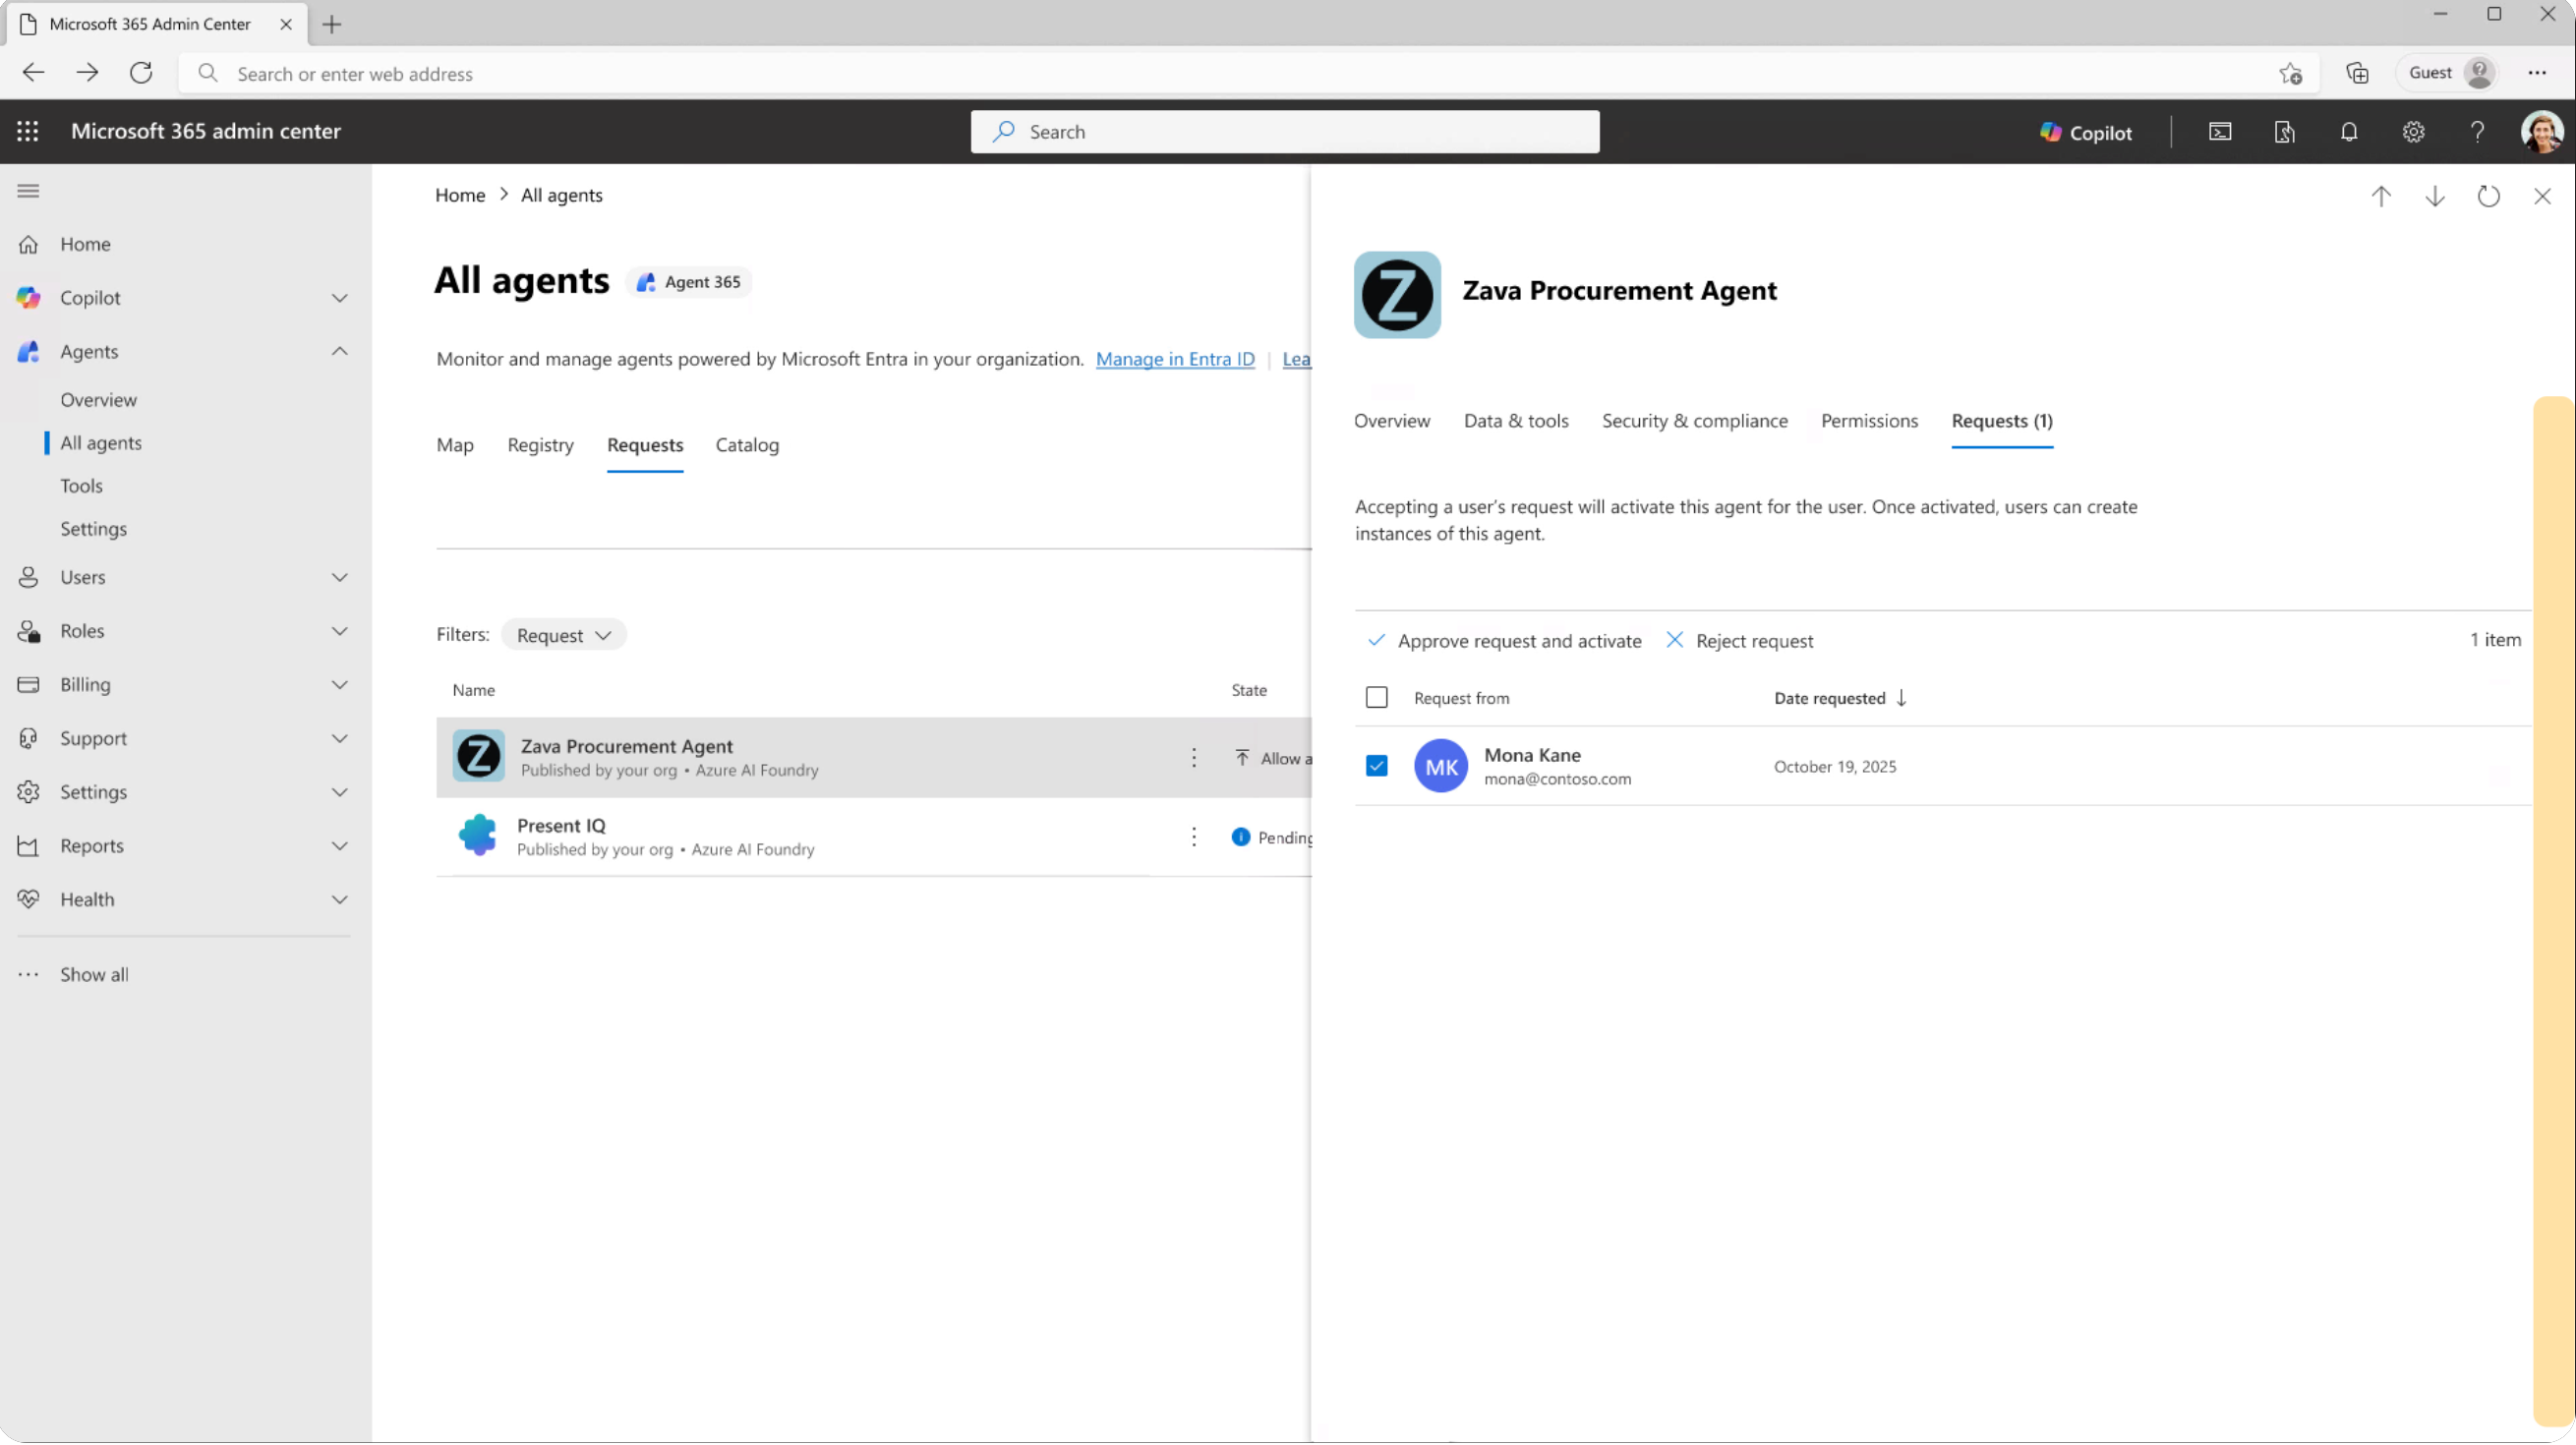Click the Present IQ agent icon

point(478,836)
